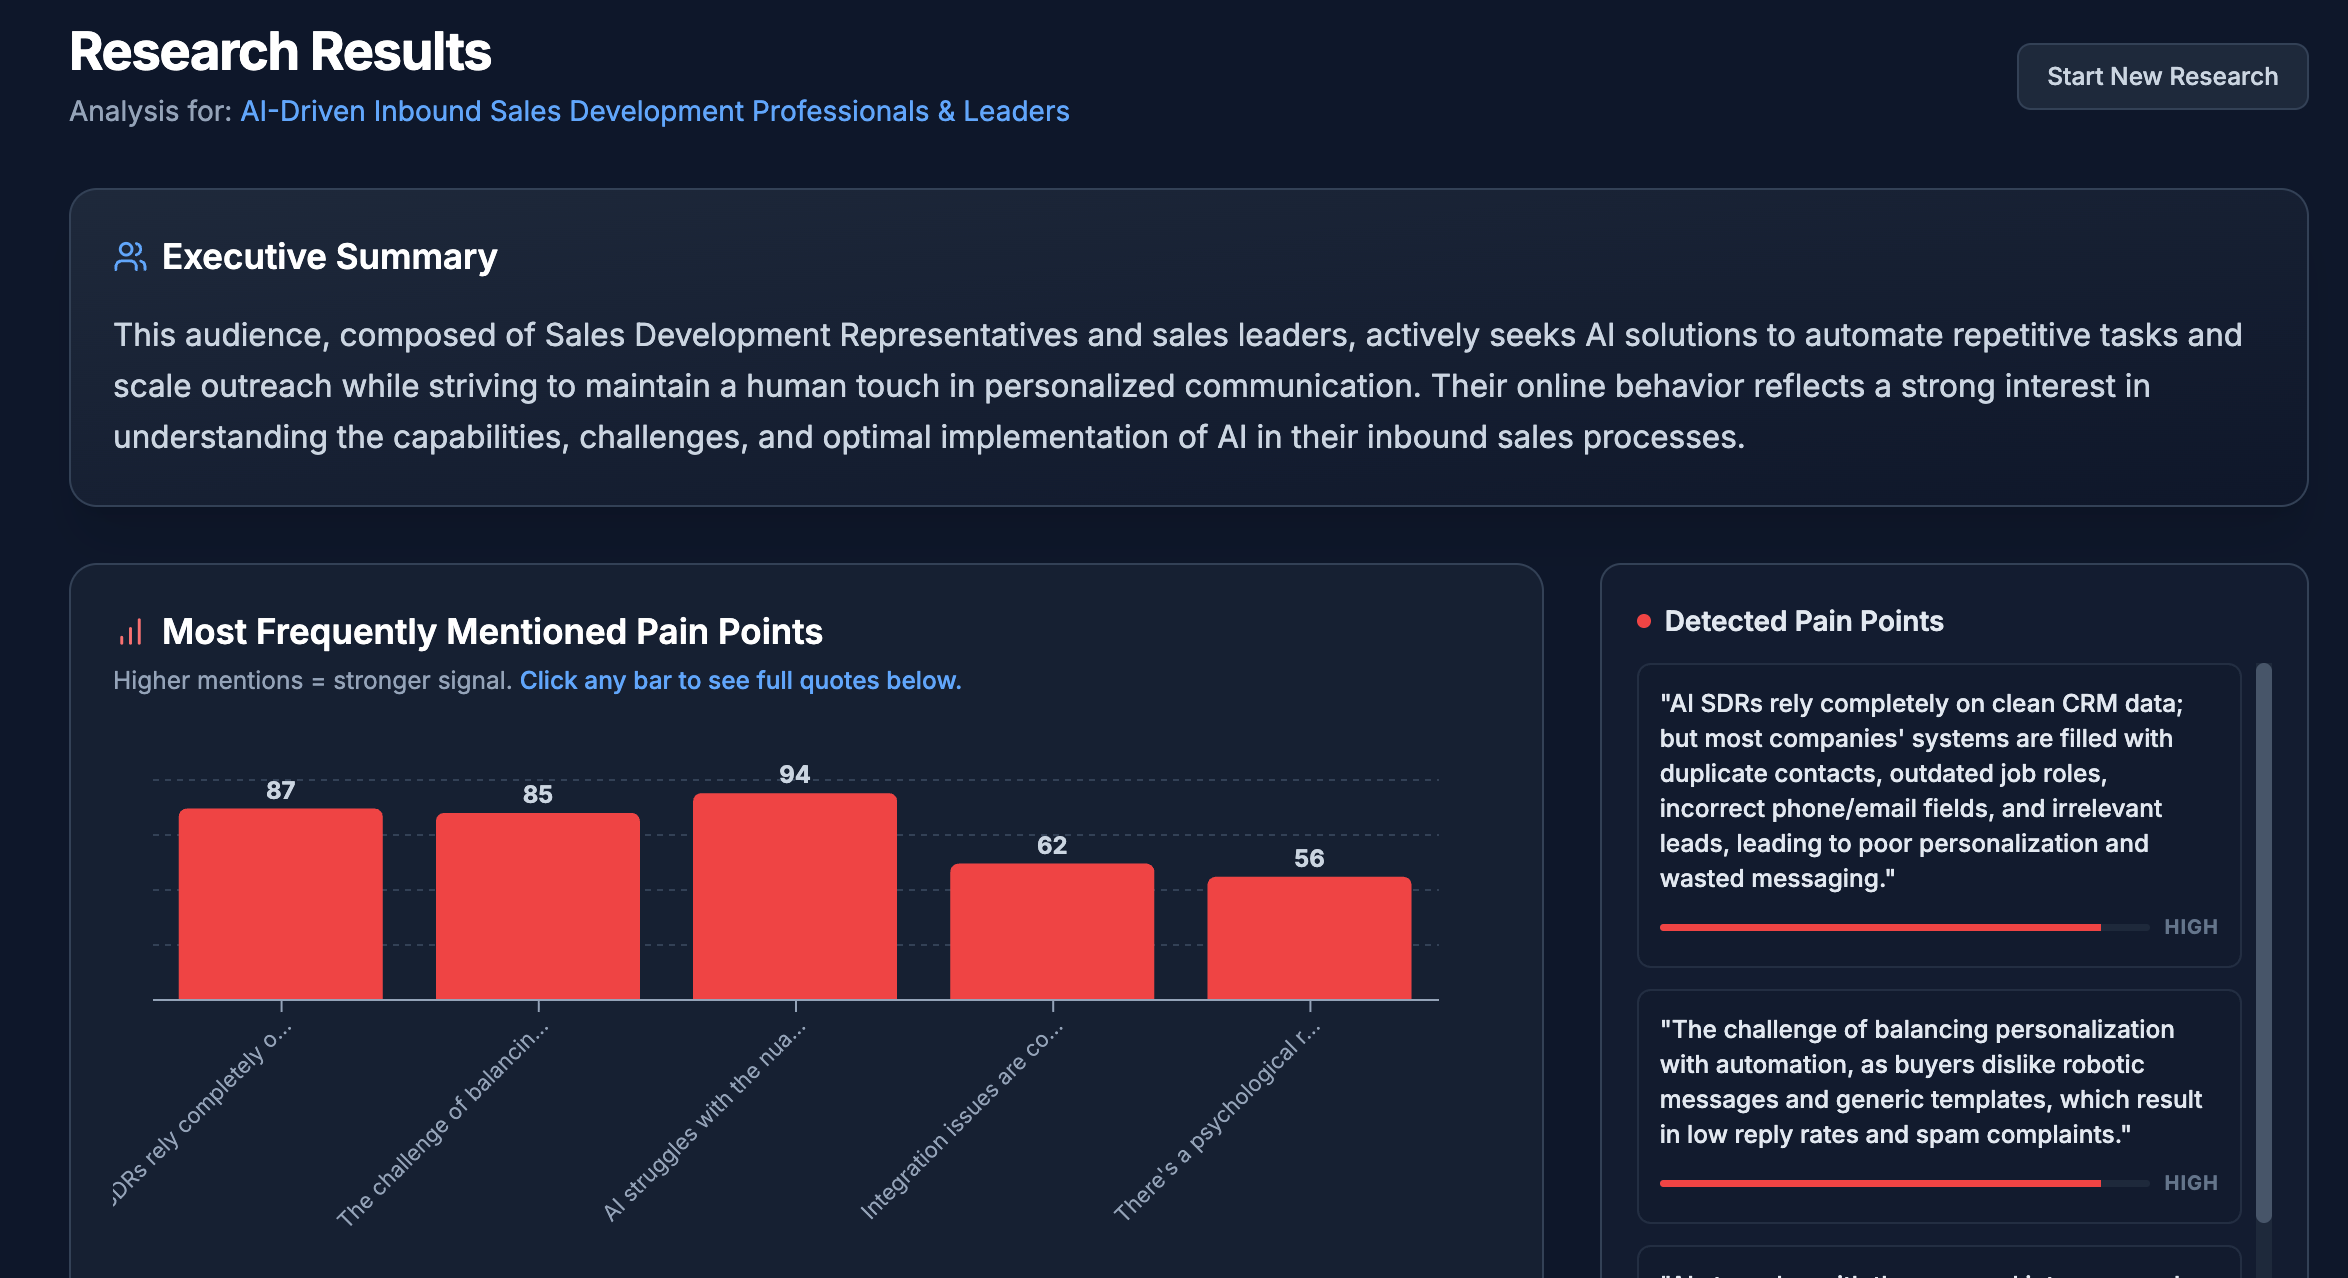Click the Detected Pain Points scrollbar
The height and width of the screenshot is (1278, 2348).
tap(2264, 940)
